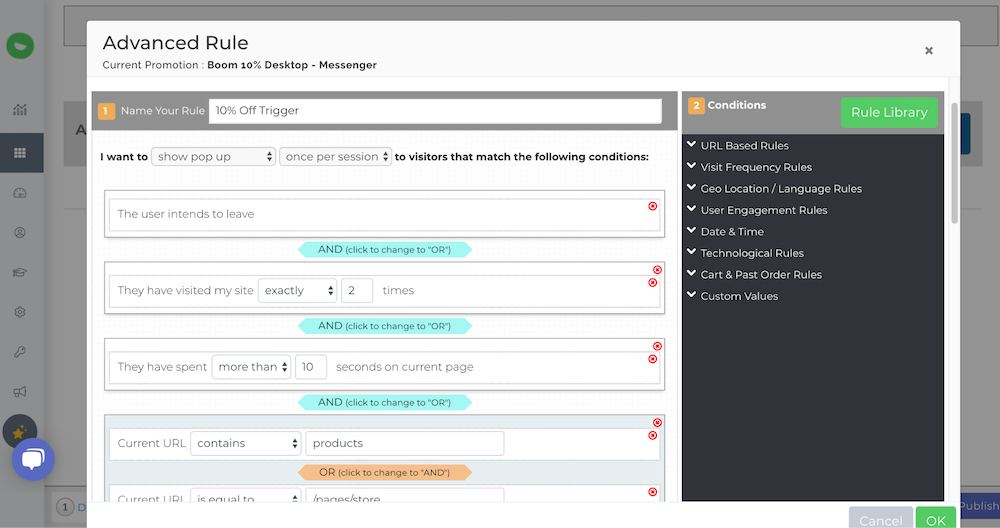
Task: Click the grid dashboard icon in sidebar
Action: tap(20, 153)
